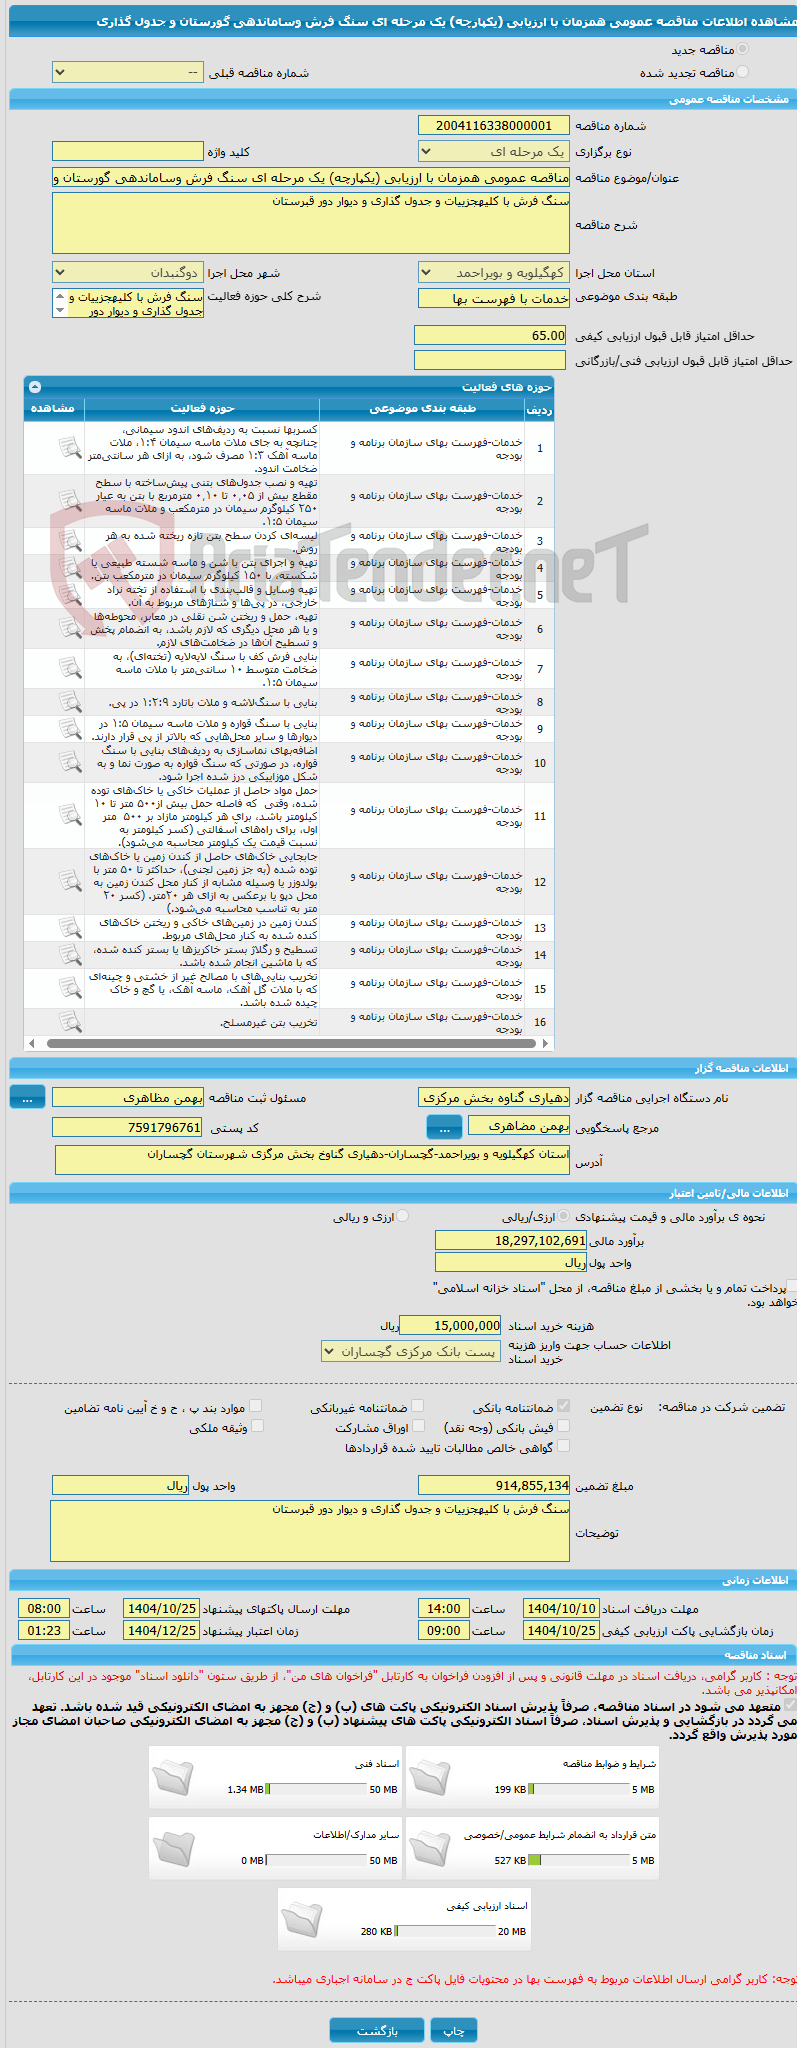This screenshot has height=2048, width=797.
Task: Click ellipsis button beside مرجع پاسخگویی
Action: (x=444, y=1128)
